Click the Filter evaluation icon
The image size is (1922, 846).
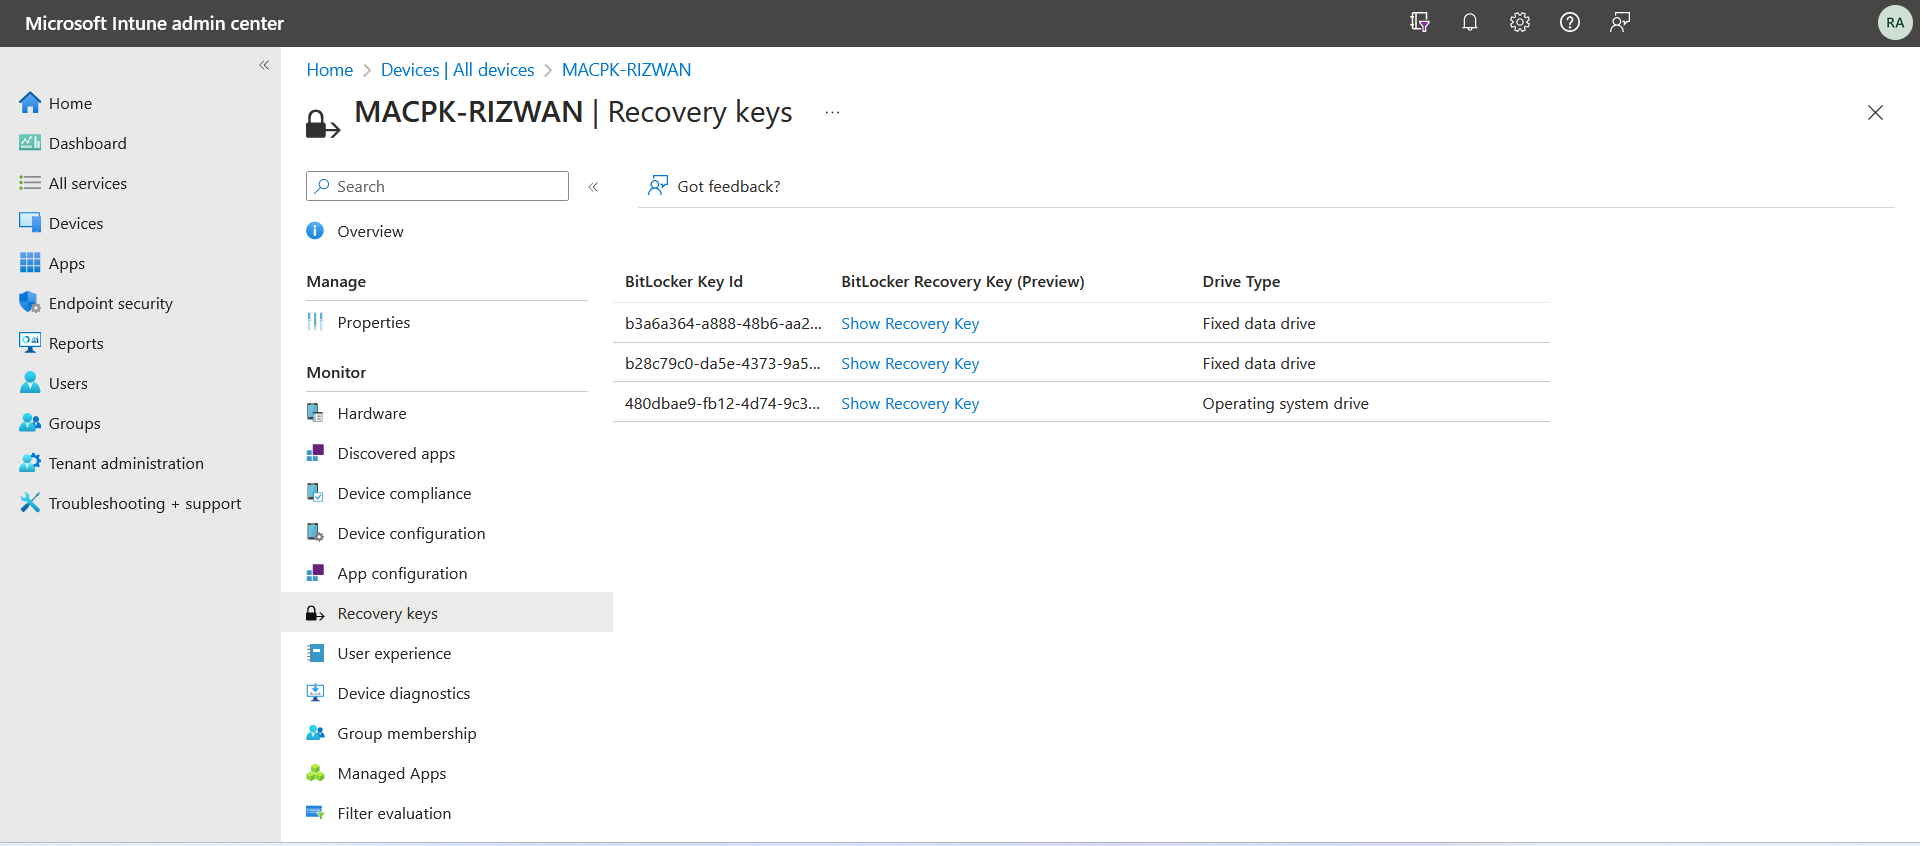(315, 813)
